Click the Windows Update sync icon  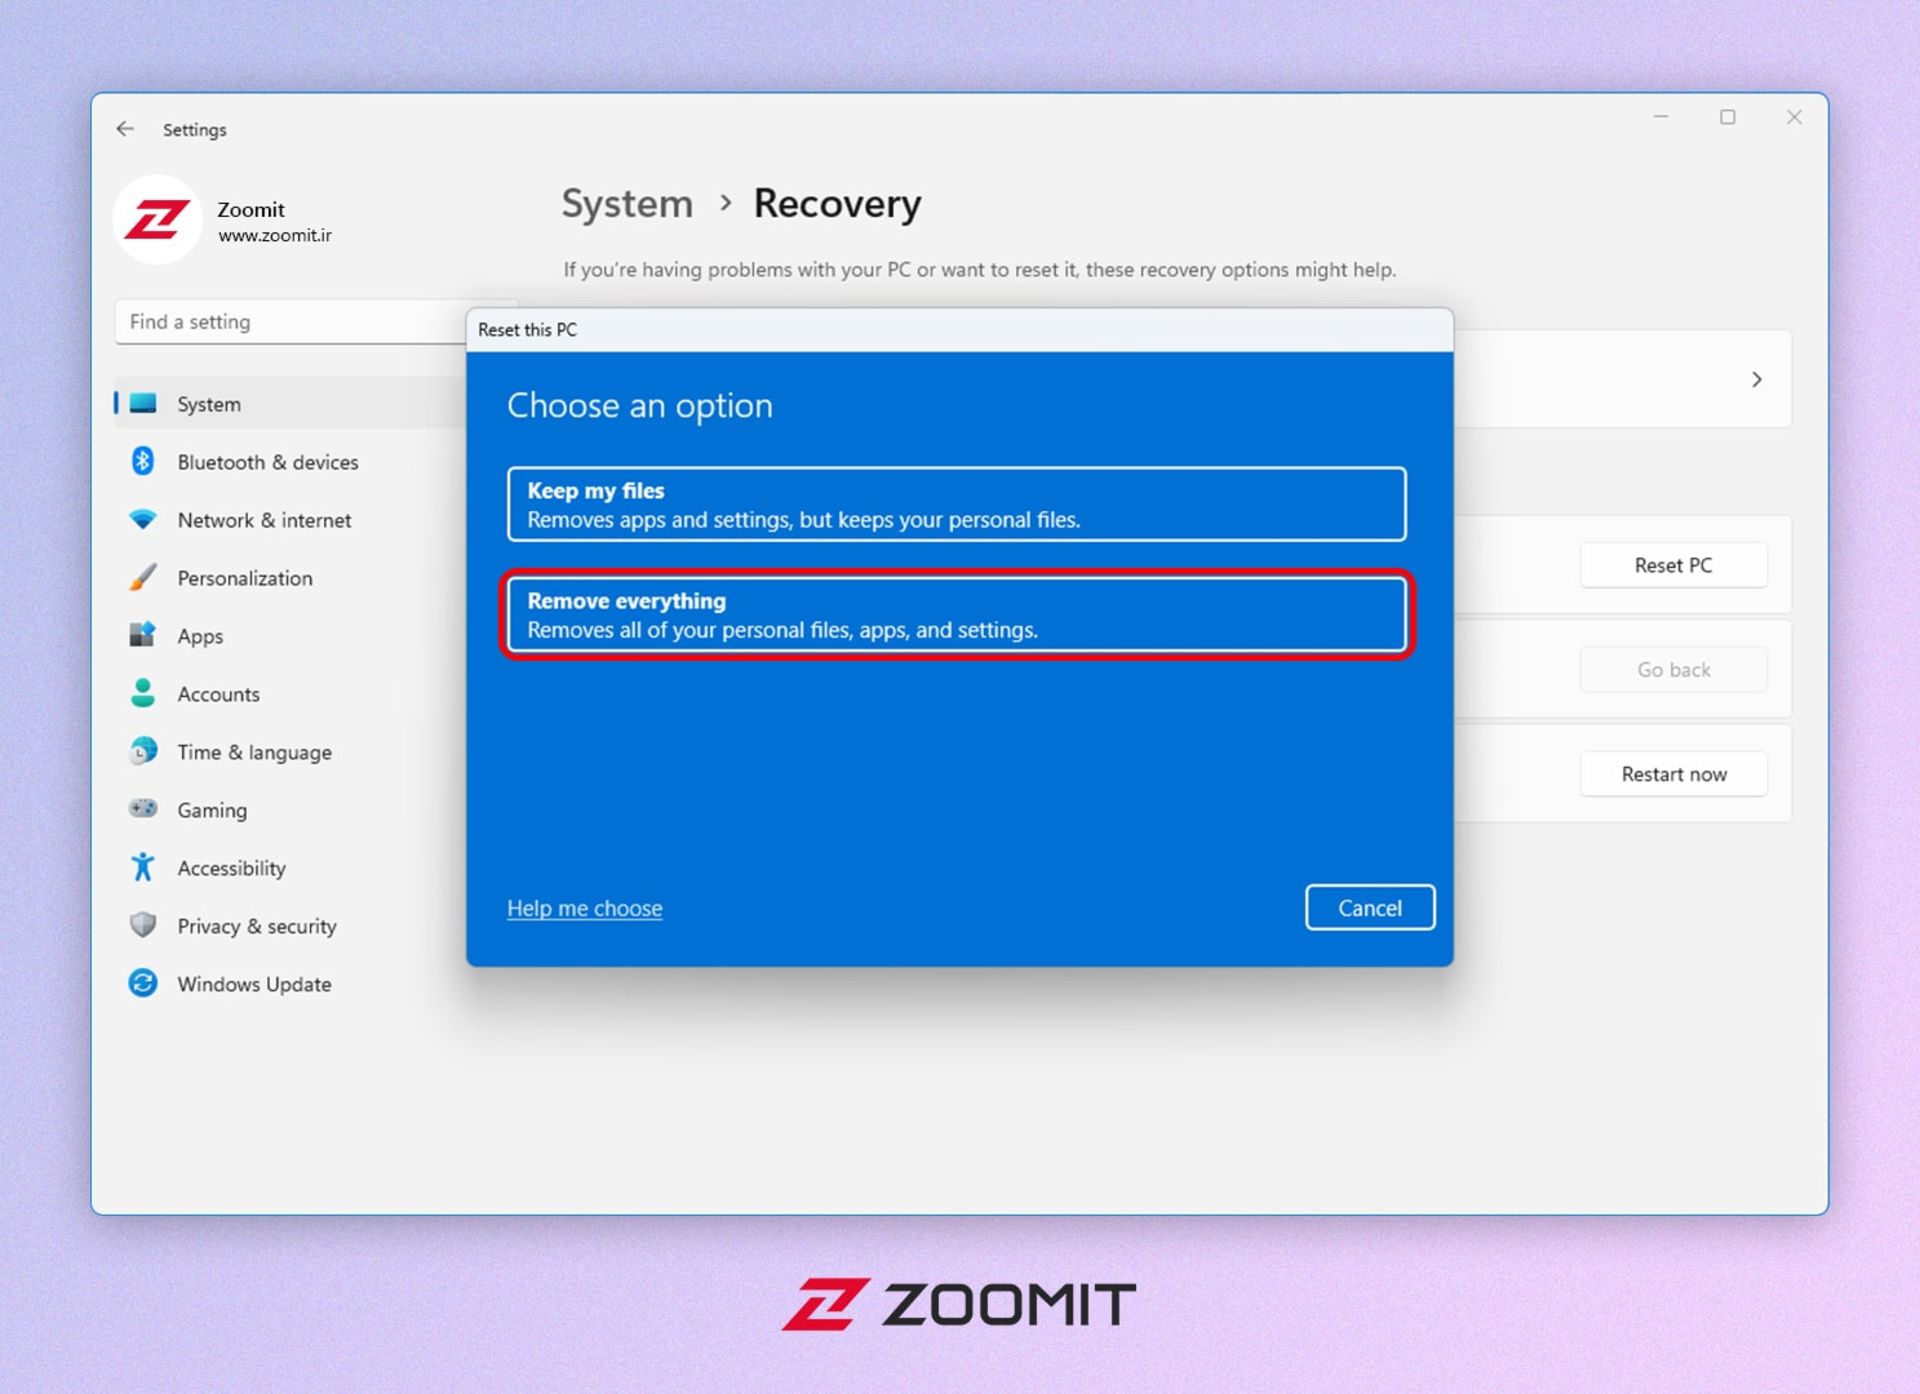coord(143,983)
